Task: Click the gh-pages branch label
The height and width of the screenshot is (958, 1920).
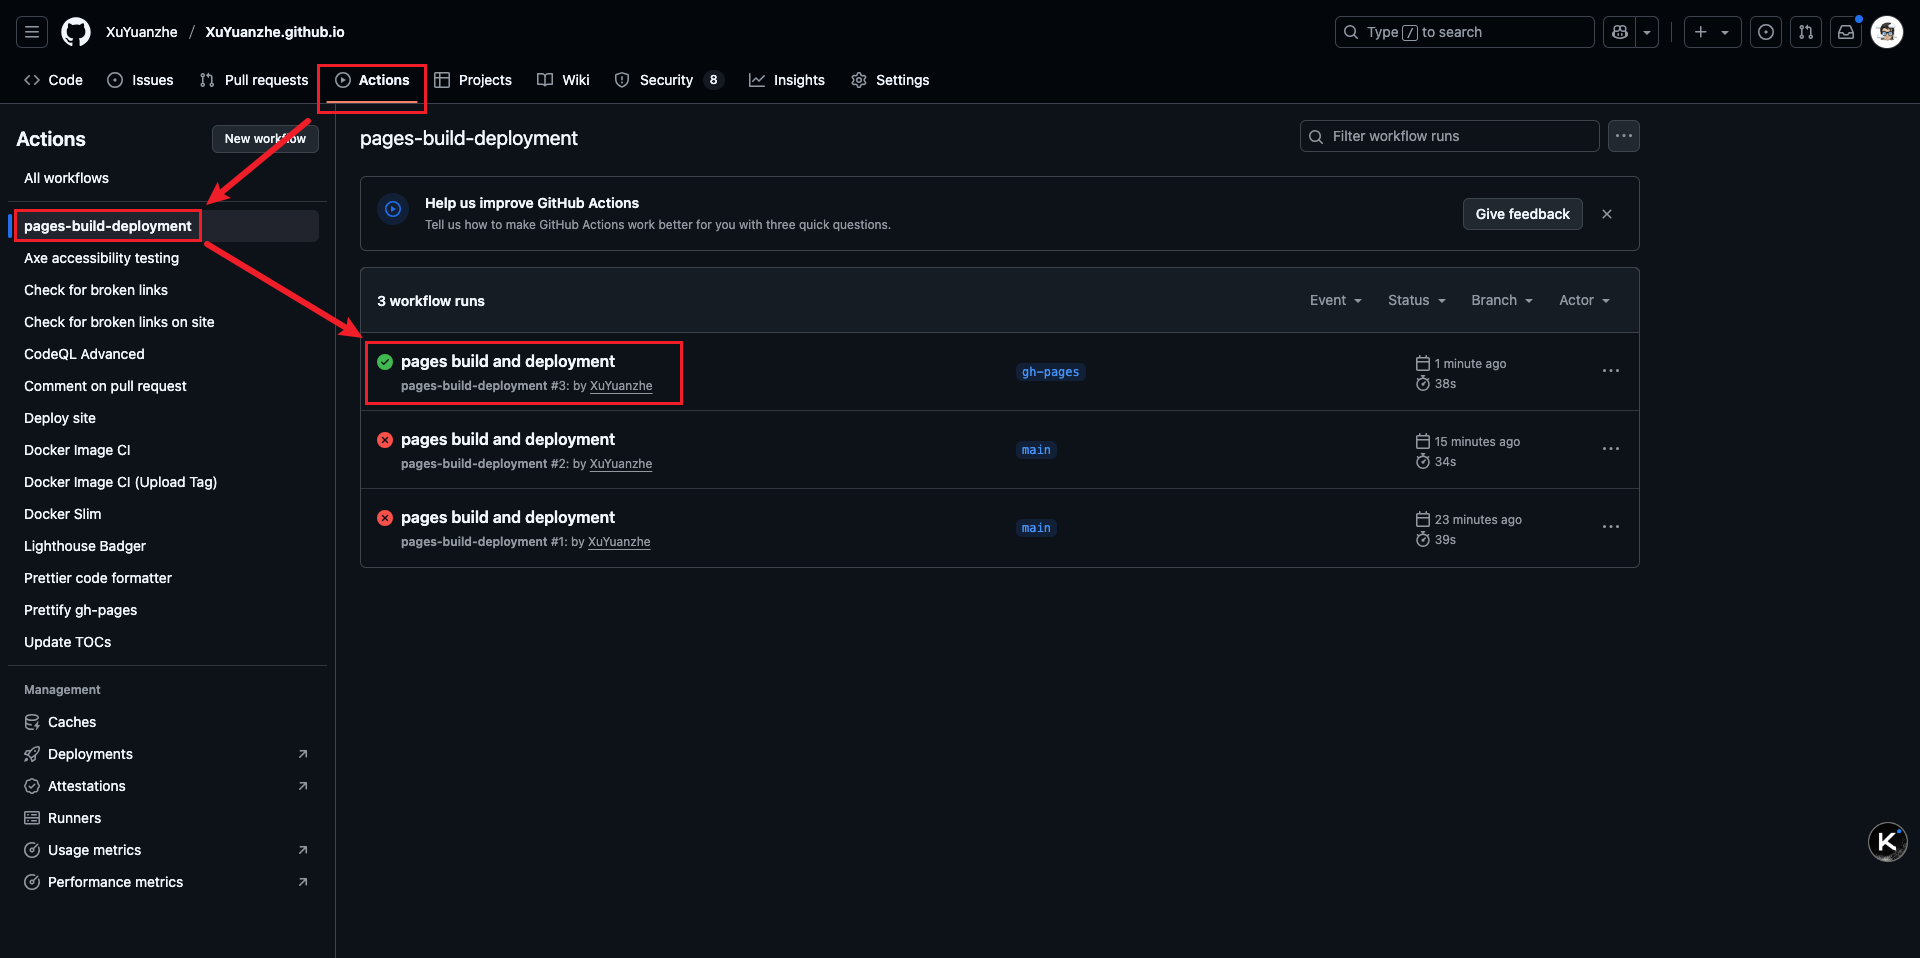Action: [x=1050, y=372]
